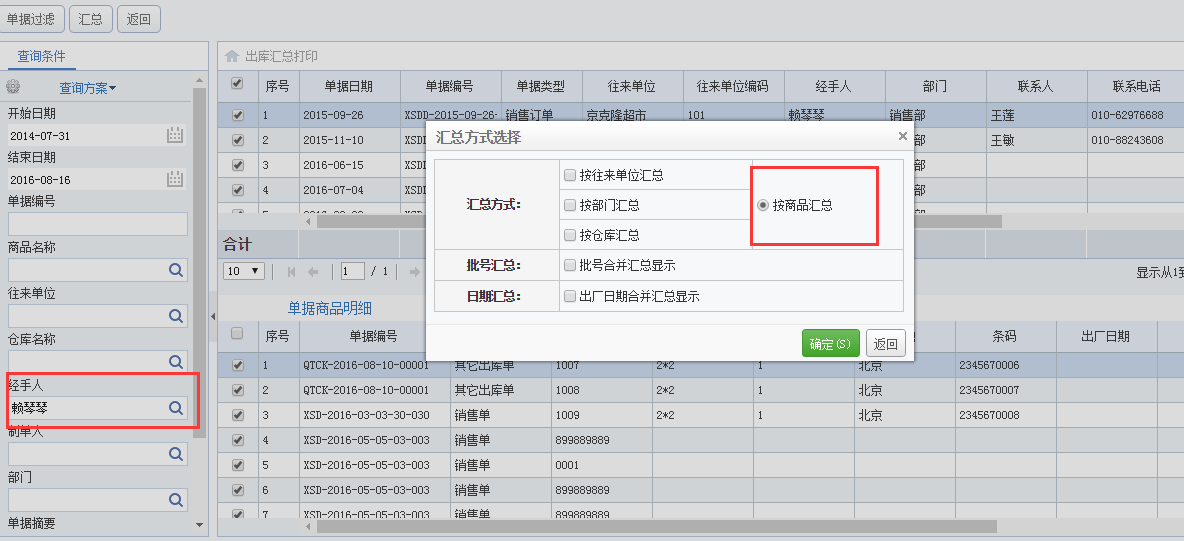The height and width of the screenshot is (541, 1184).
Task: Collapse the left query panel with the arrow
Action: click(212, 316)
